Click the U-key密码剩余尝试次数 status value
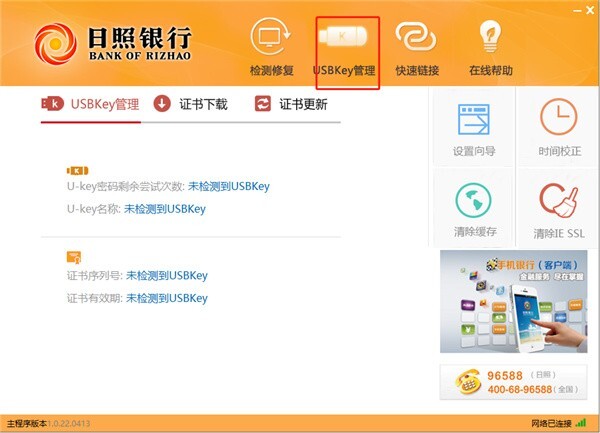 coord(229,186)
